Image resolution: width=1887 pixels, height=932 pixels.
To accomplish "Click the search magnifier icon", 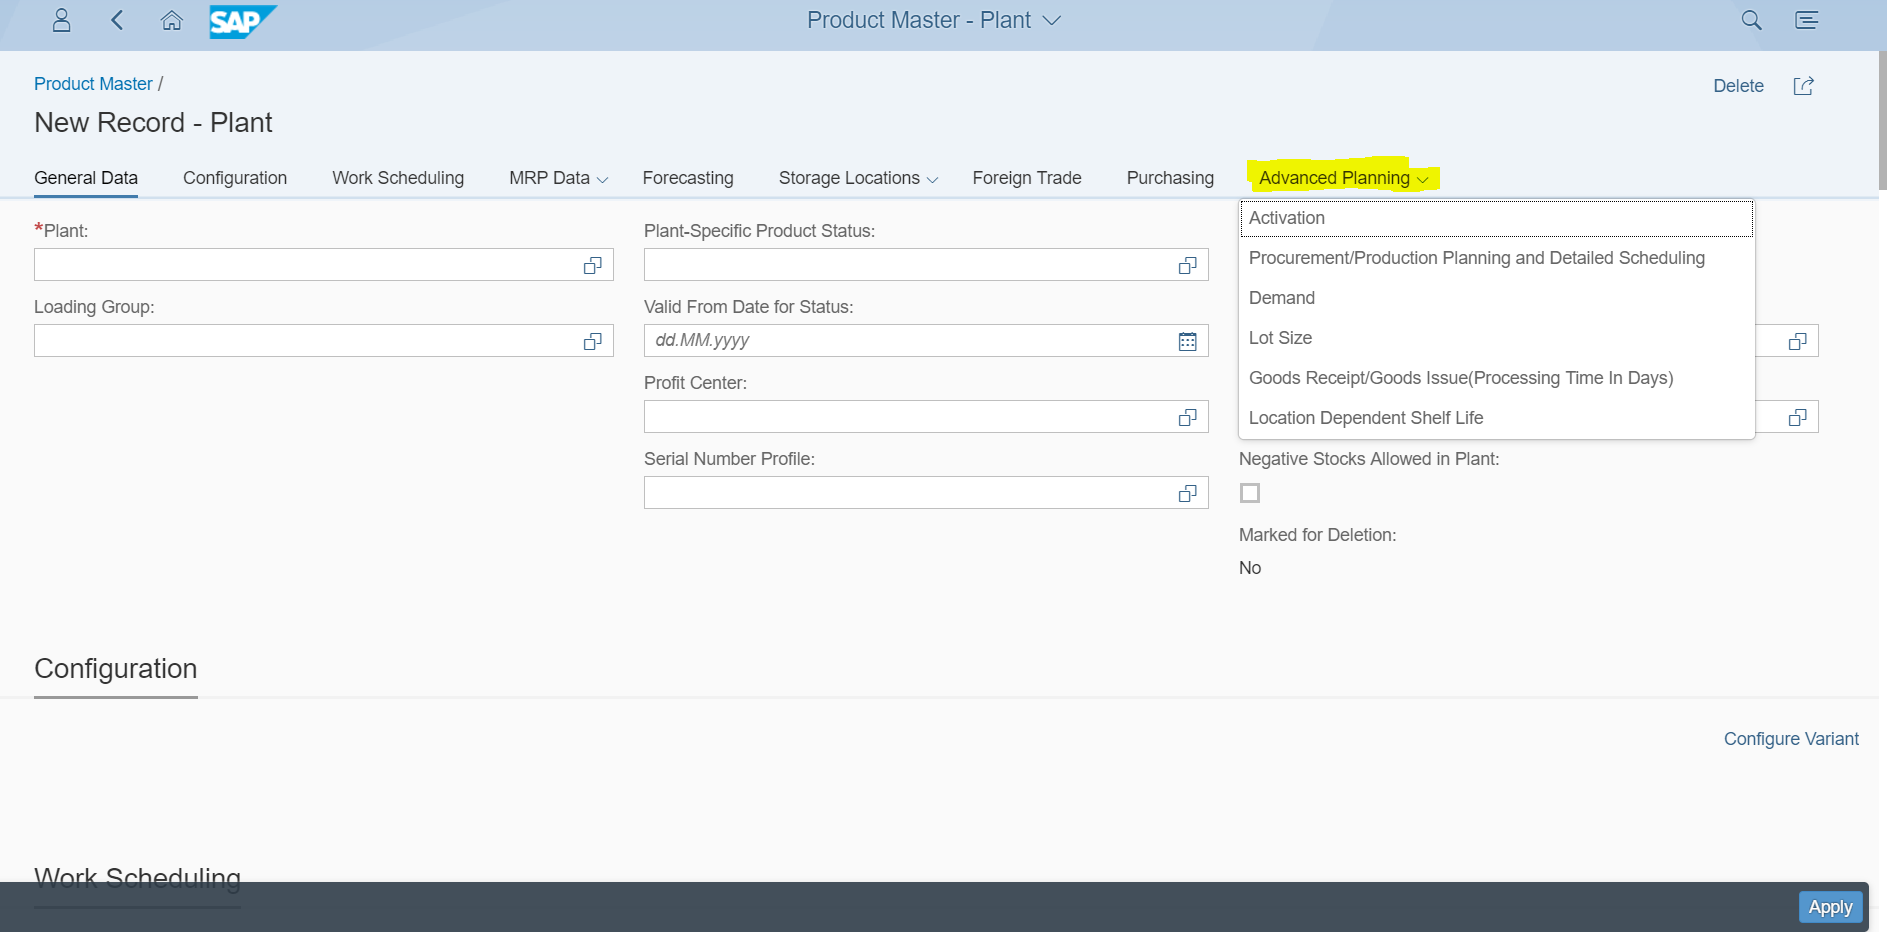I will point(1751,20).
